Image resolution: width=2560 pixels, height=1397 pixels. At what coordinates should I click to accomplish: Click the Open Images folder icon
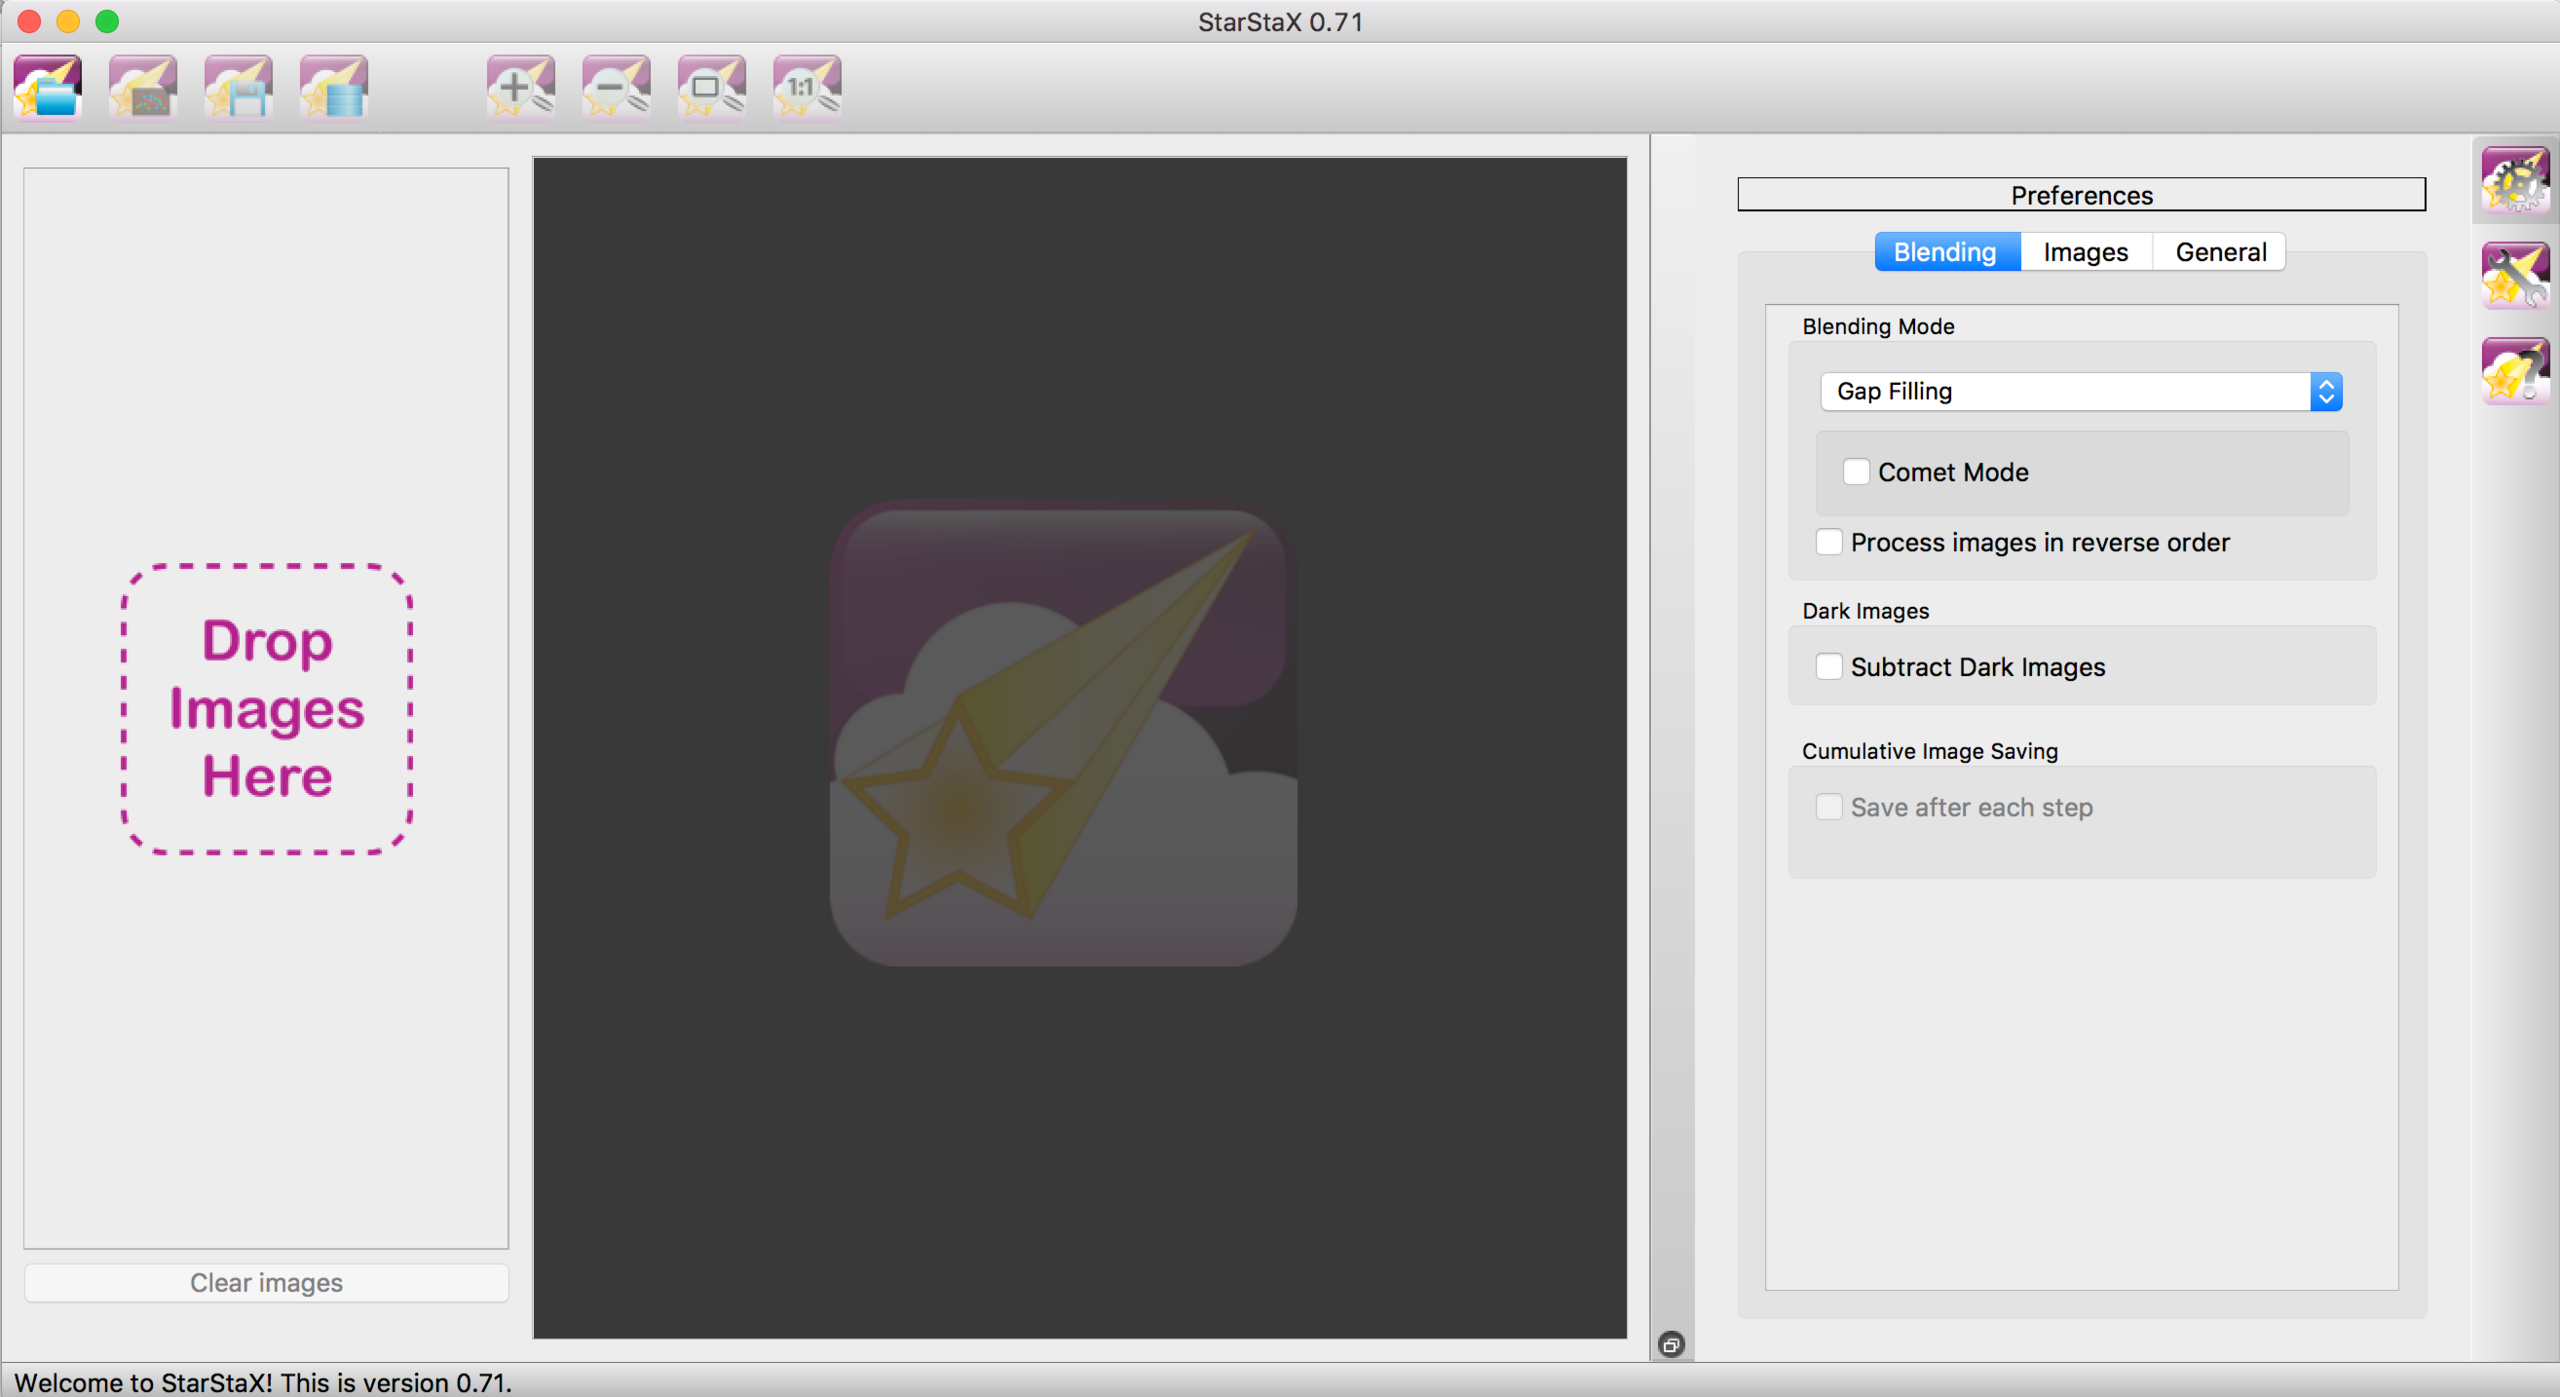[x=47, y=87]
